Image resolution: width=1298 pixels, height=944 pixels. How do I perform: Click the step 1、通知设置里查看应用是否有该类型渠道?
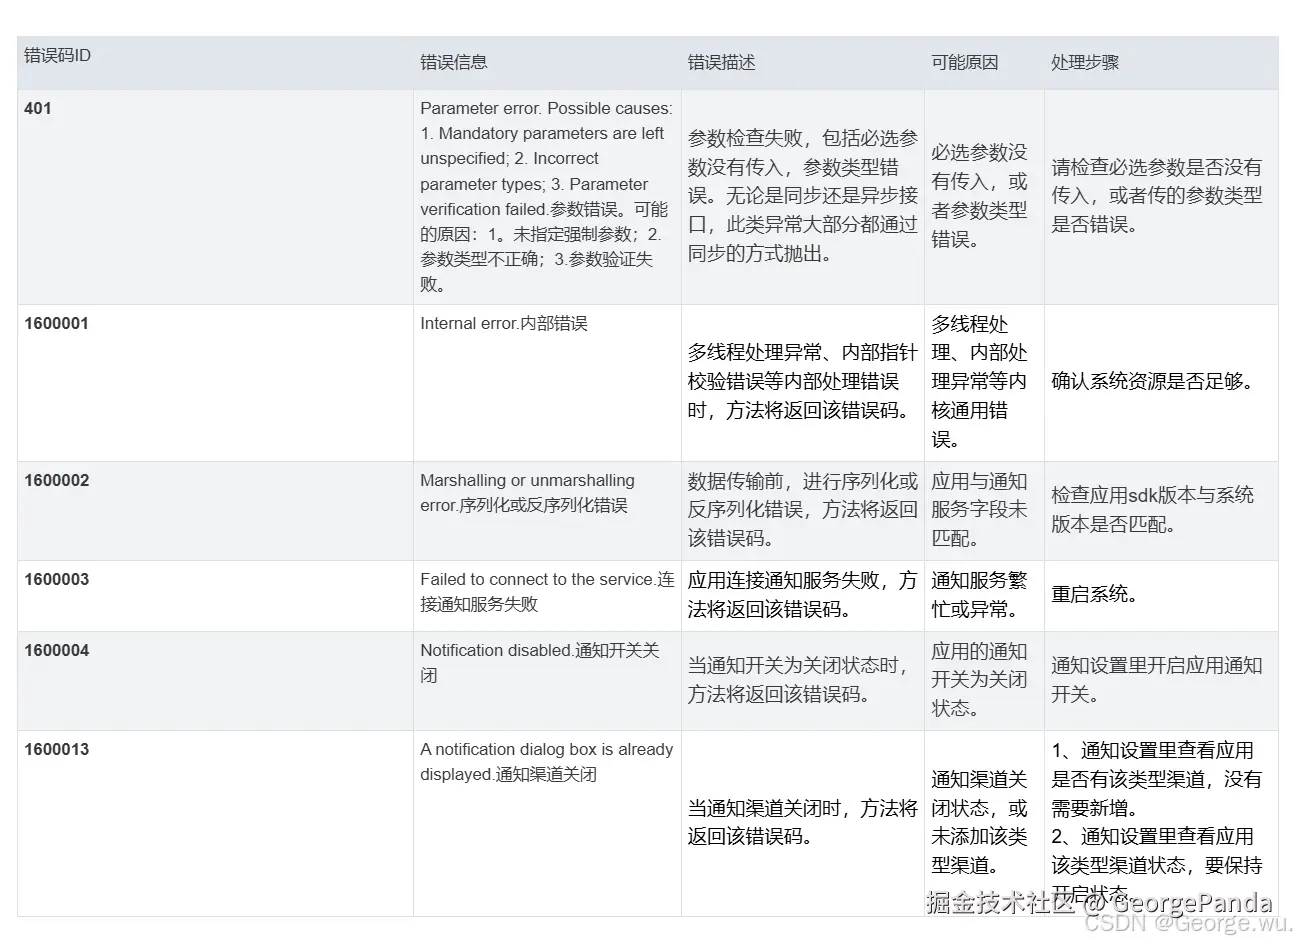1161,823
